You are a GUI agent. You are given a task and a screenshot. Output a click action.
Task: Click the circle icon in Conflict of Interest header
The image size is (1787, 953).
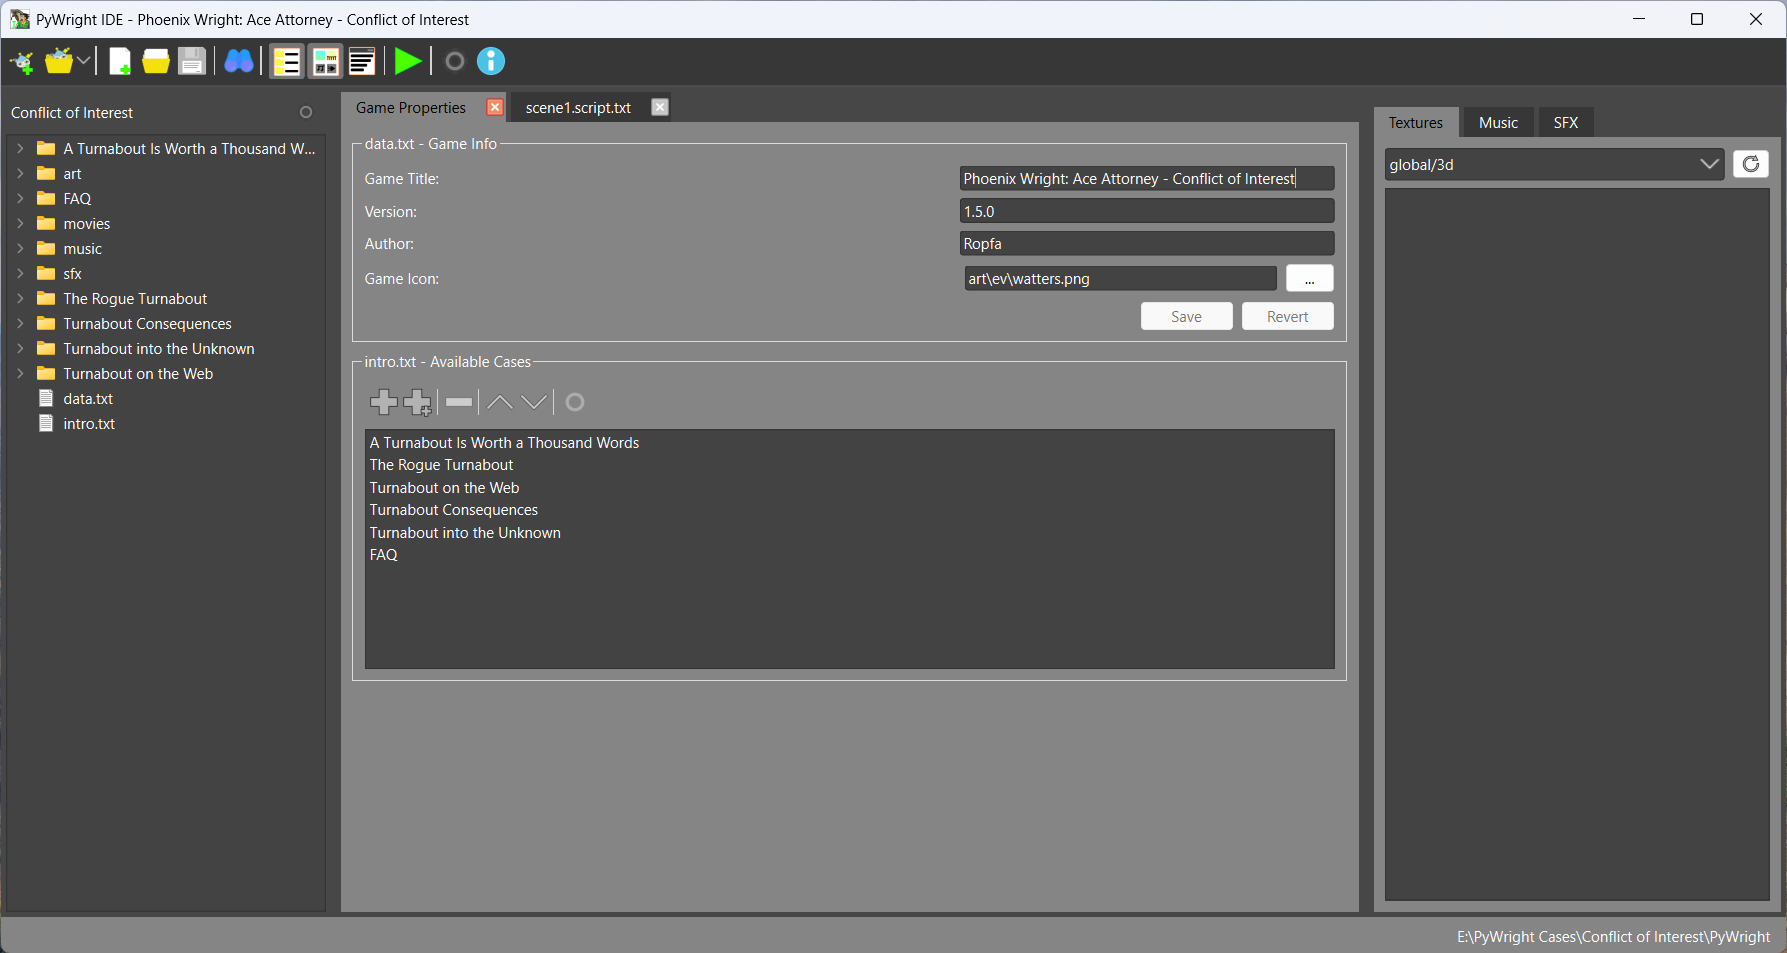(x=306, y=112)
